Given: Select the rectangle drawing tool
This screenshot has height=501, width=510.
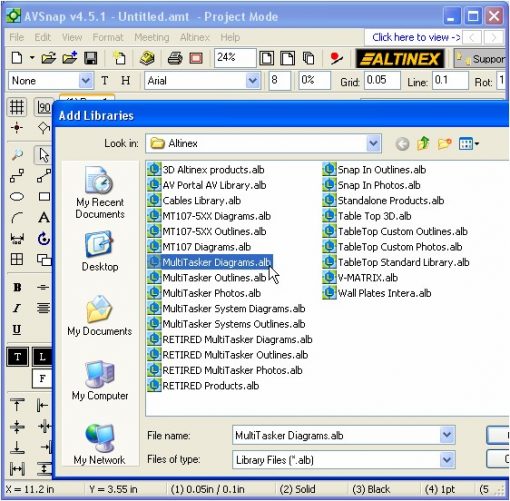Looking at the screenshot, I should click(44, 196).
